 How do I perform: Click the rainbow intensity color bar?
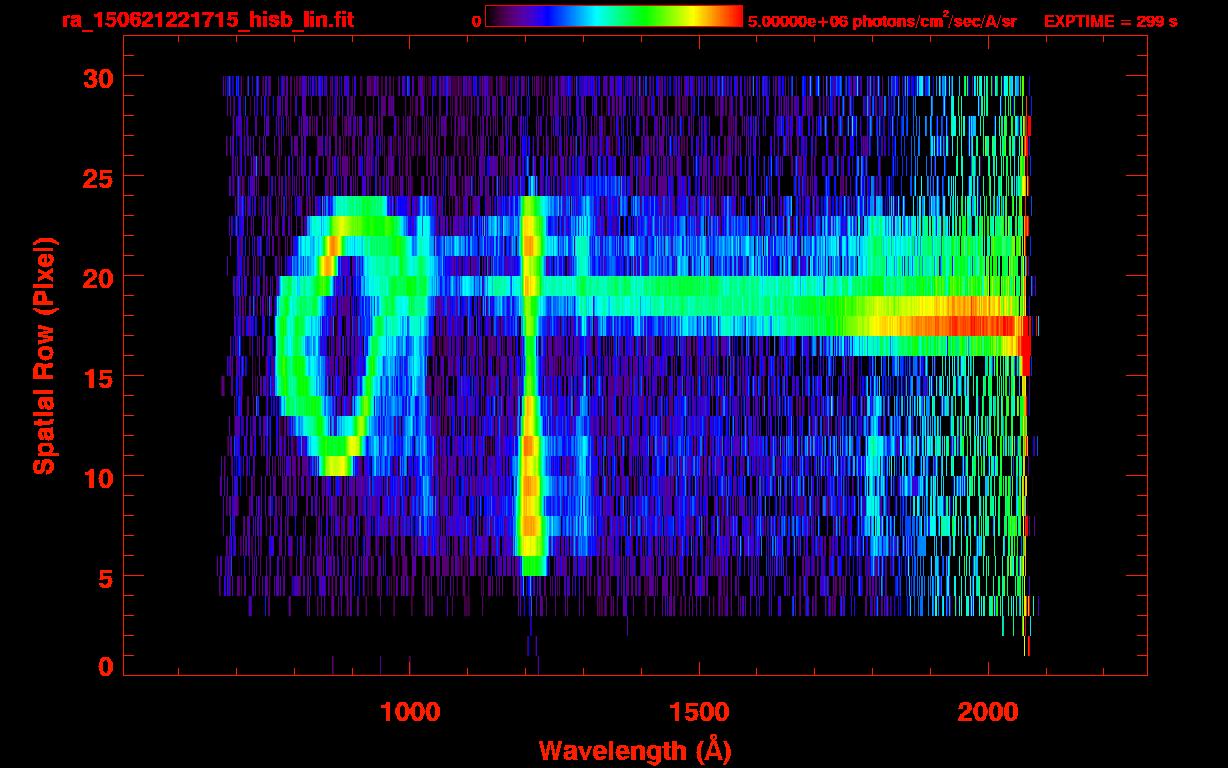613,16
